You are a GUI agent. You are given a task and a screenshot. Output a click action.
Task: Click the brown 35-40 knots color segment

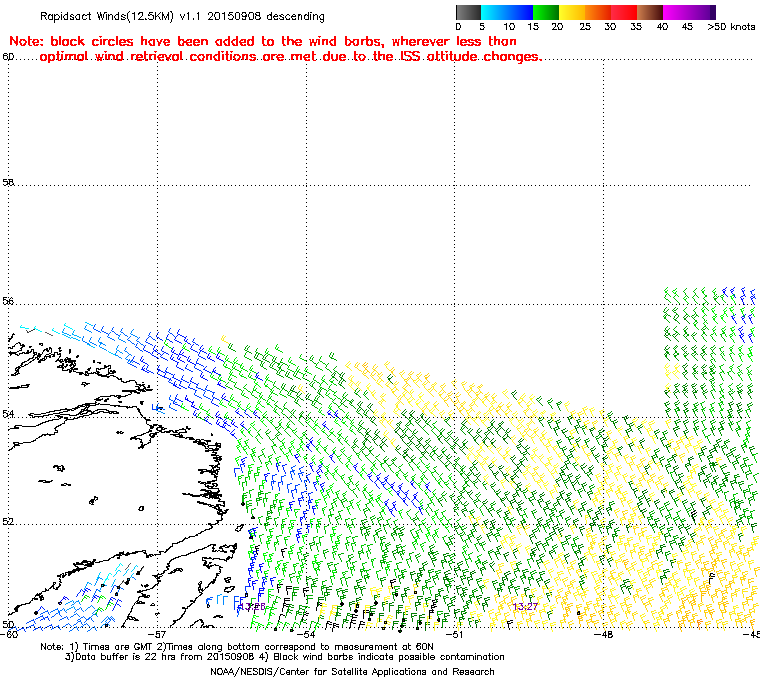[650, 12]
